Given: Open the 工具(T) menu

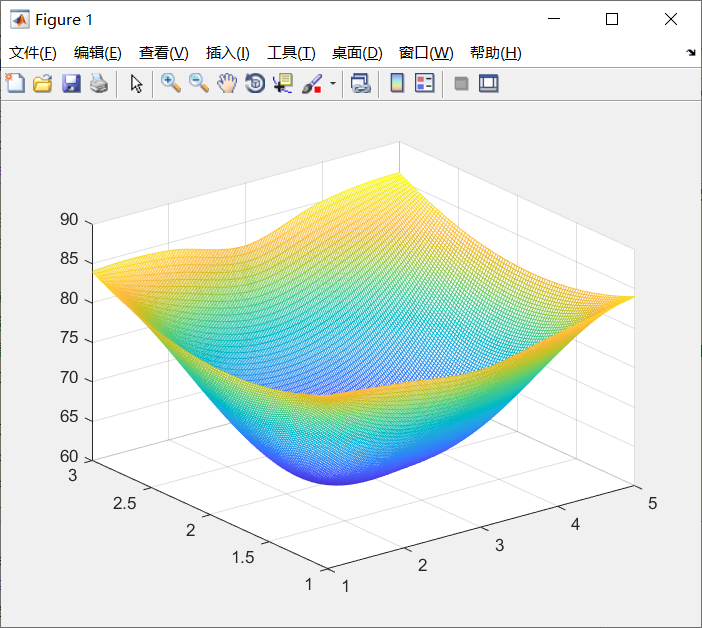Looking at the screenshot, I should tap(291, 53).
